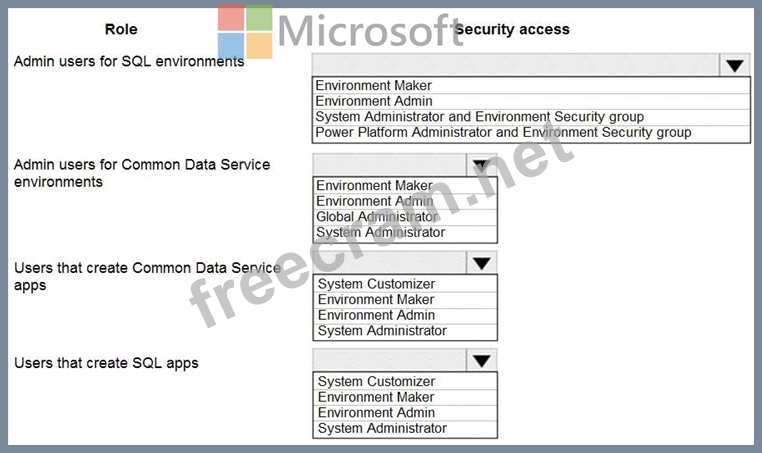Expand the SQL apps creators dropdown arrow
This screenshot has height=453, width=762.
pyautogui.click(x=481, y=361)
